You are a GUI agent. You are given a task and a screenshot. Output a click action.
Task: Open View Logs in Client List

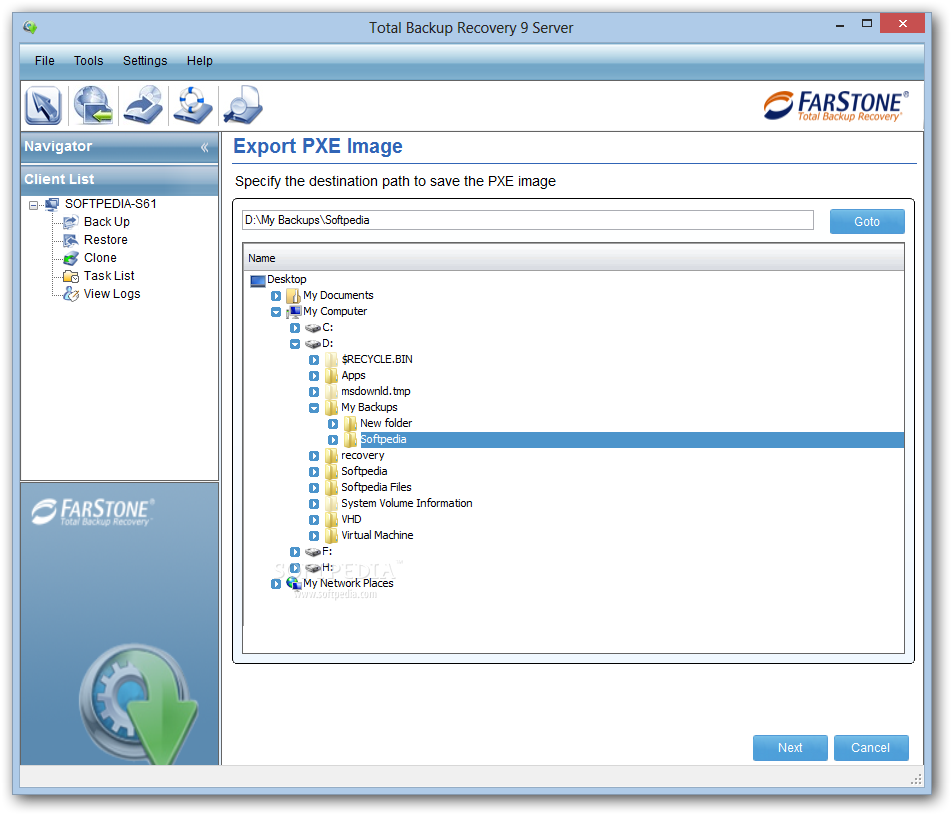112,294
